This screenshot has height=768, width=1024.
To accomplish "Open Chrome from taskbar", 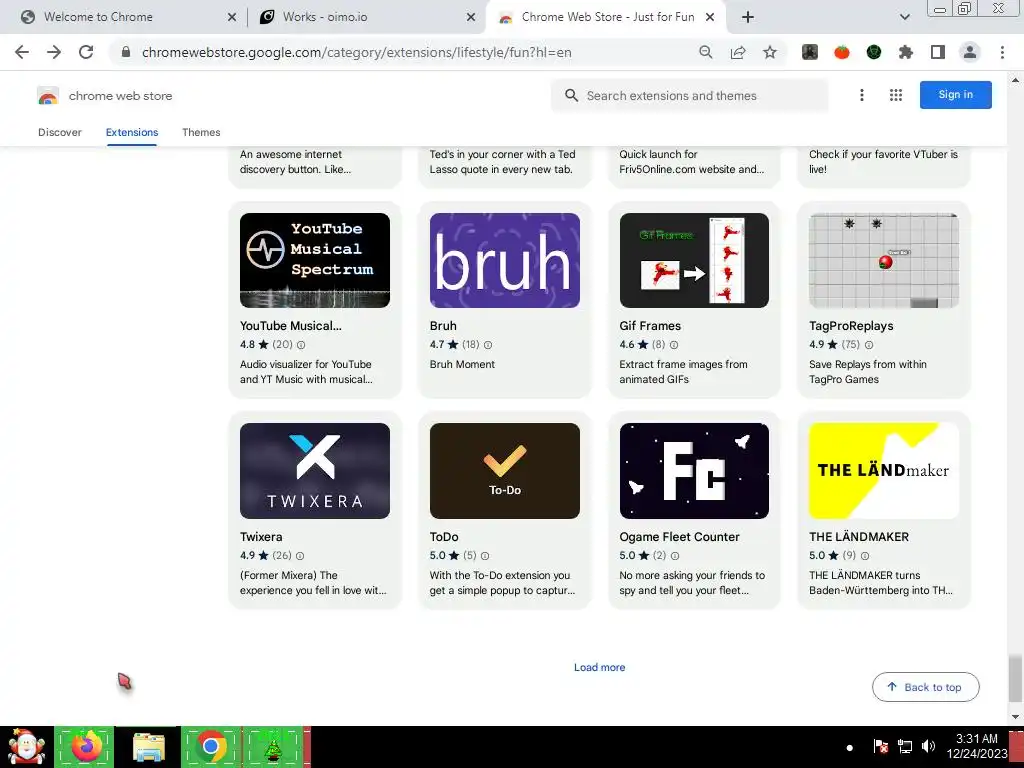I will click(211, 746).
